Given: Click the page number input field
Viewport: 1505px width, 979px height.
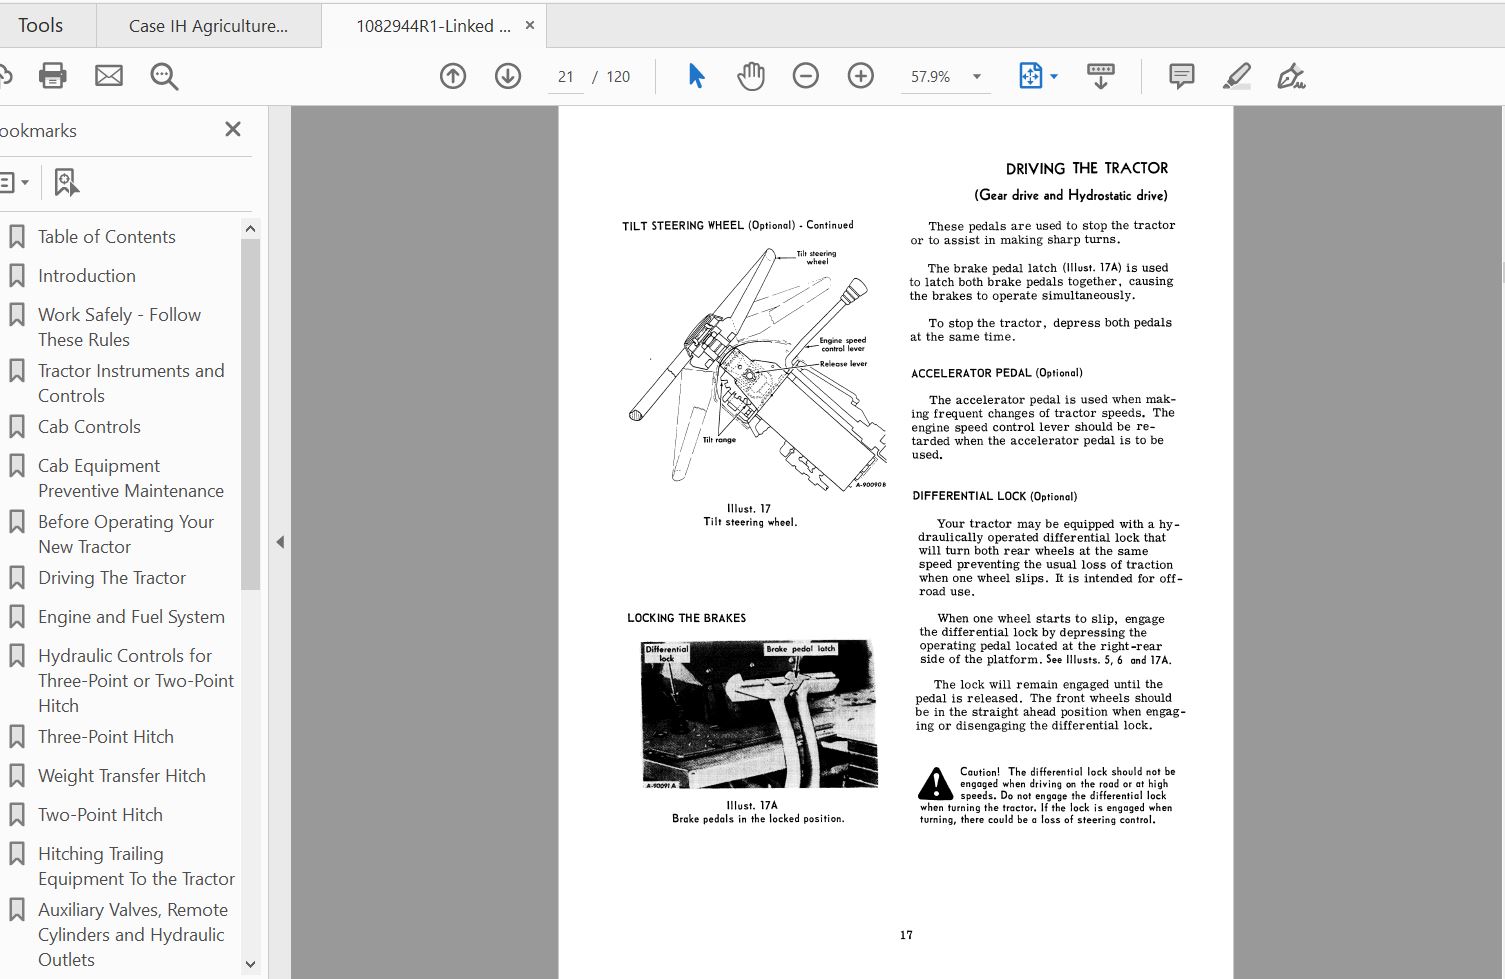Looking at the screenshot, I should point(565,75).
